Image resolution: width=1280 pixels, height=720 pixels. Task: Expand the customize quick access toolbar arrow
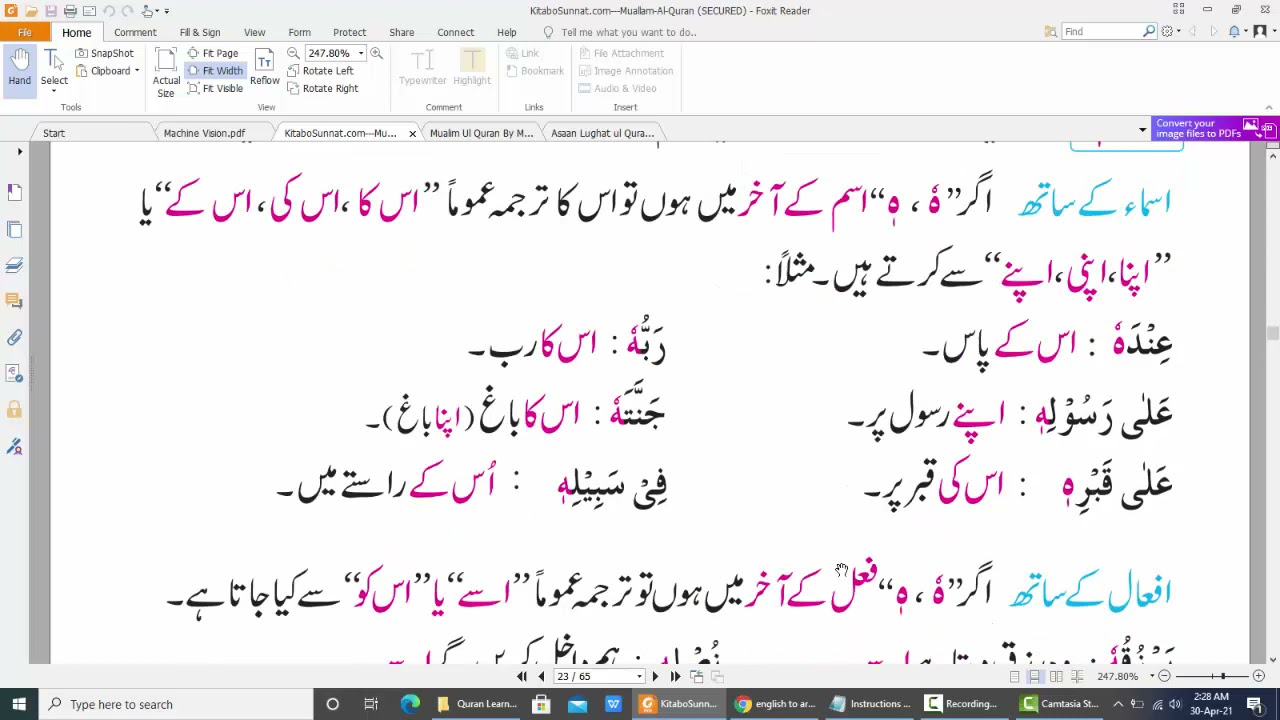coord(166,11)
